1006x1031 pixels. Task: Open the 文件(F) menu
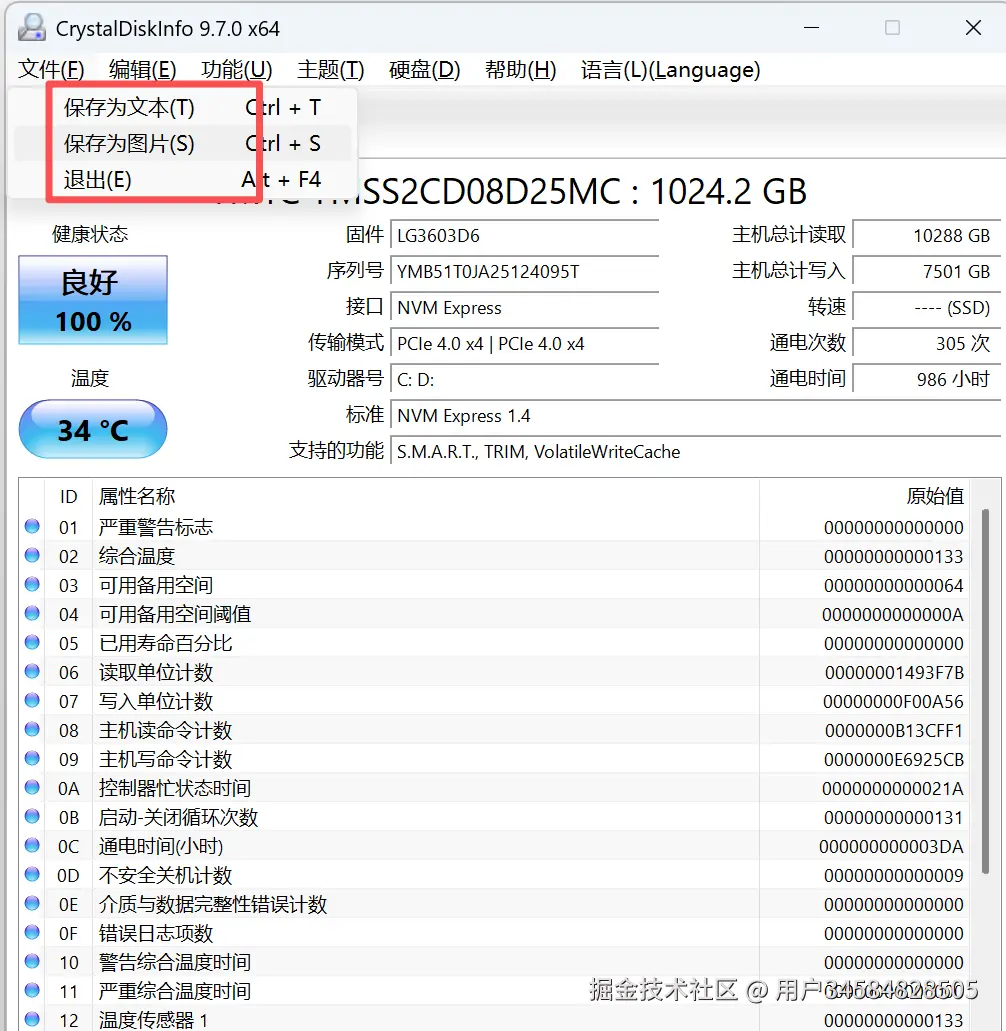[x=51, y=69]
